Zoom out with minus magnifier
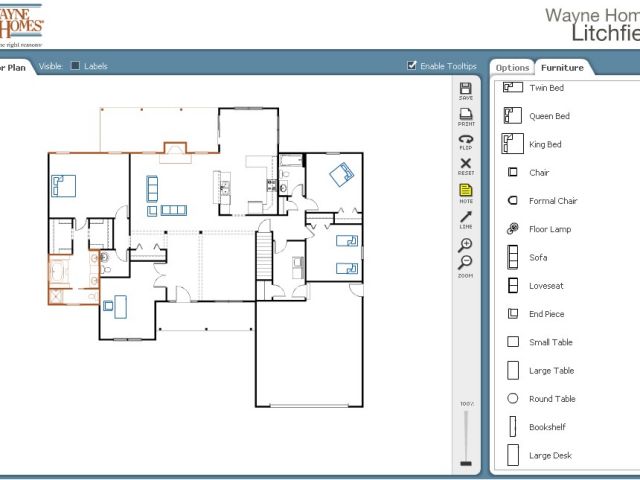Screen dimensions: 640x480 point(466,263)
